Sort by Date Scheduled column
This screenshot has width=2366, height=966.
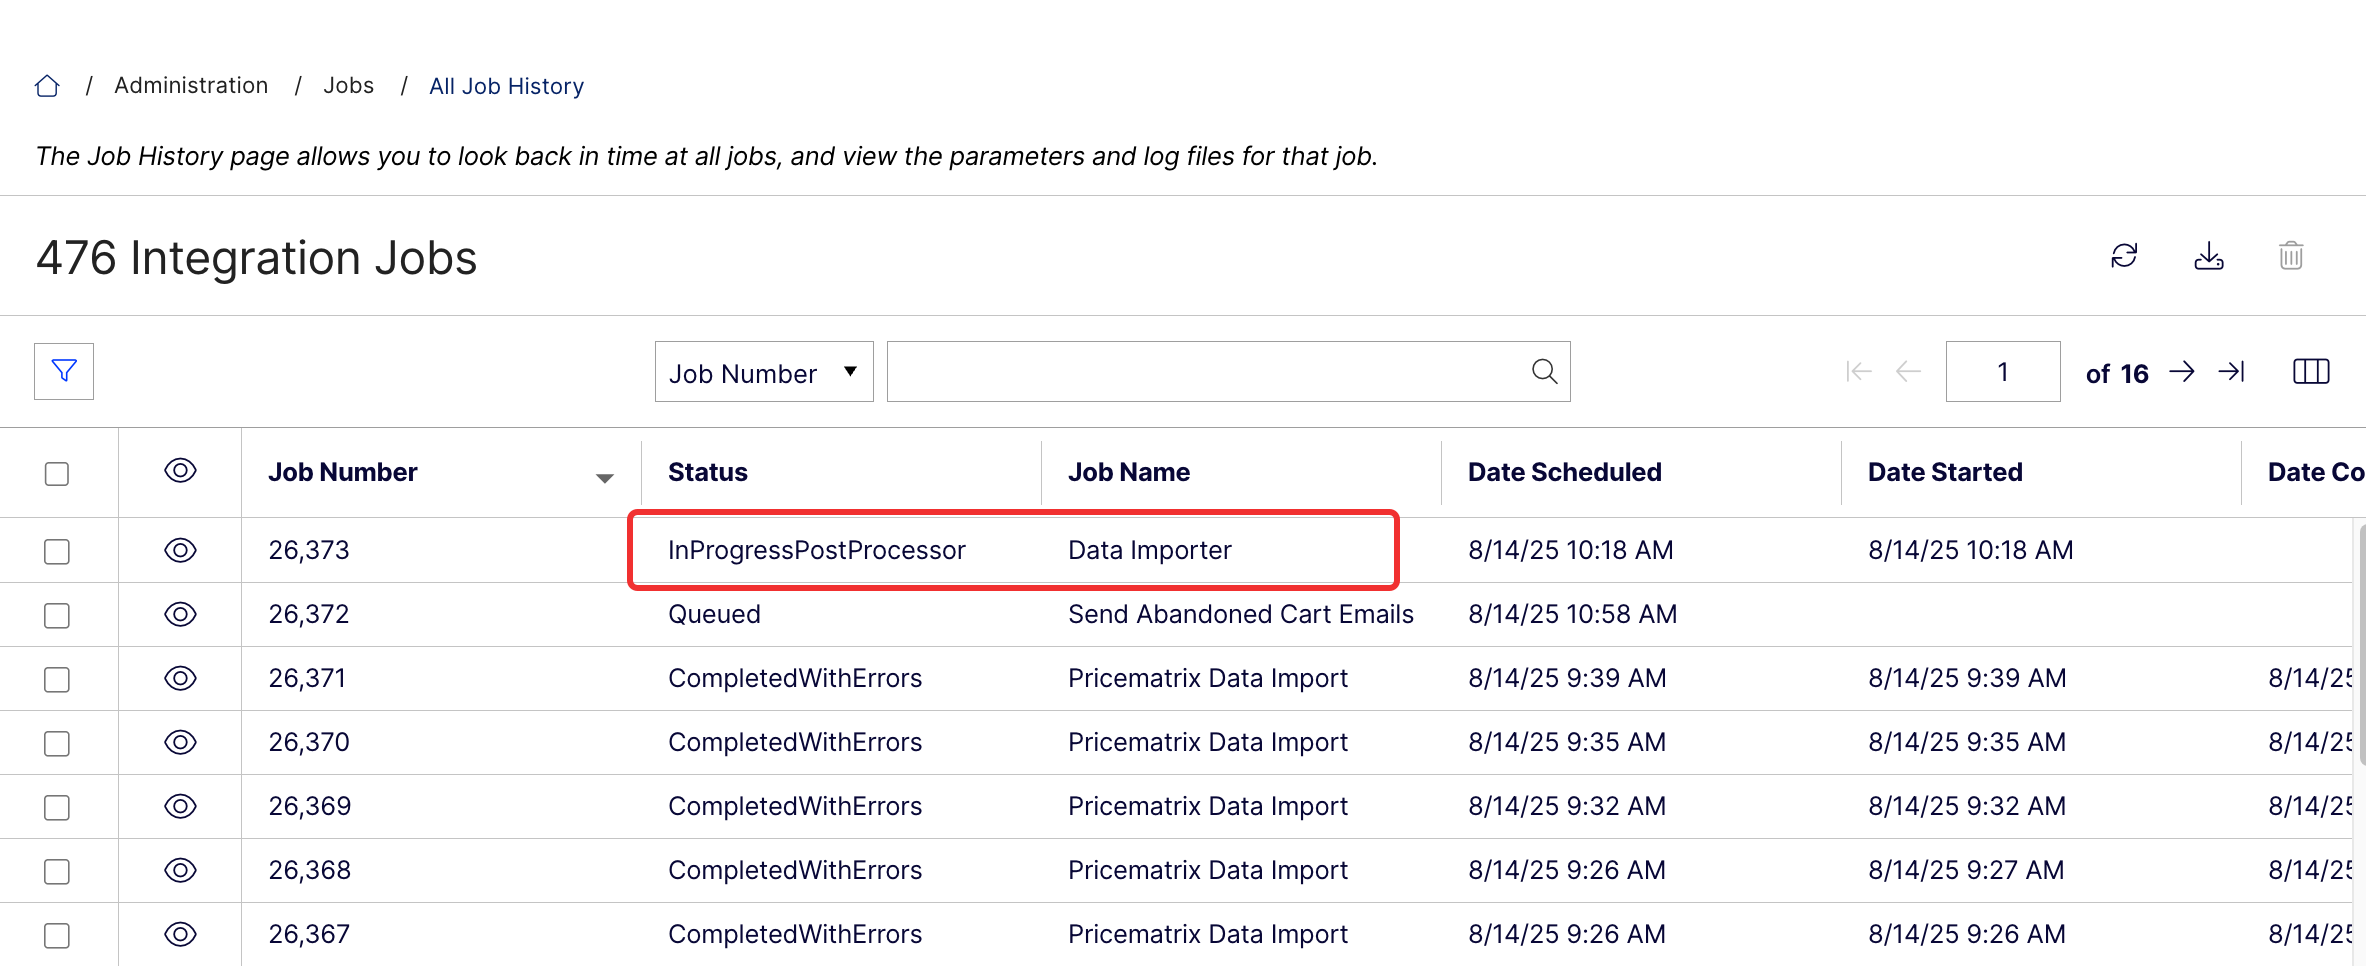[x=1565, y=472]
